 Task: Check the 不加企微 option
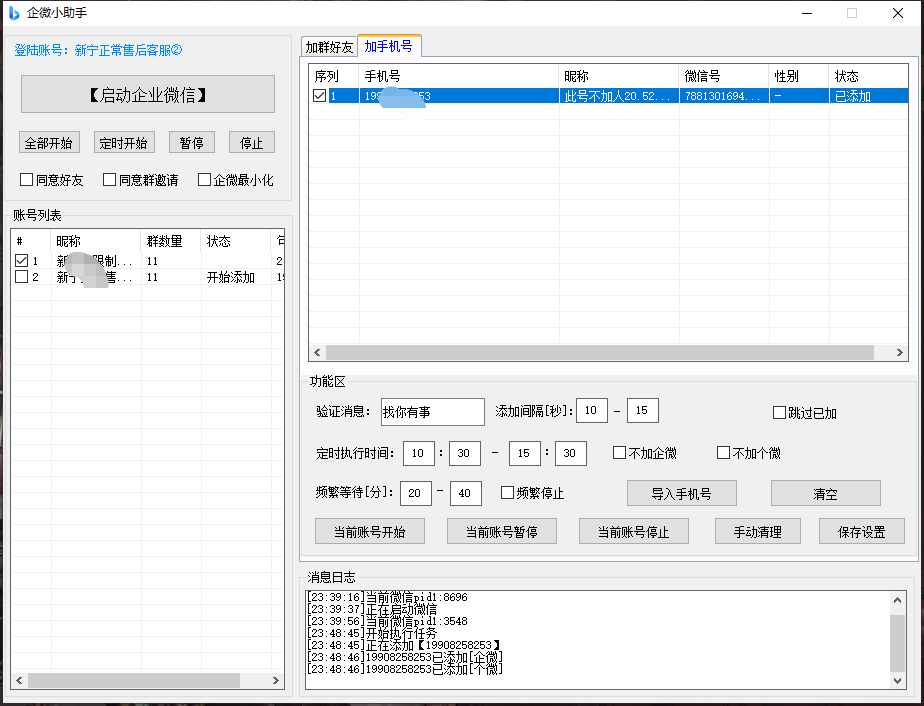click(x=617, y=453)
